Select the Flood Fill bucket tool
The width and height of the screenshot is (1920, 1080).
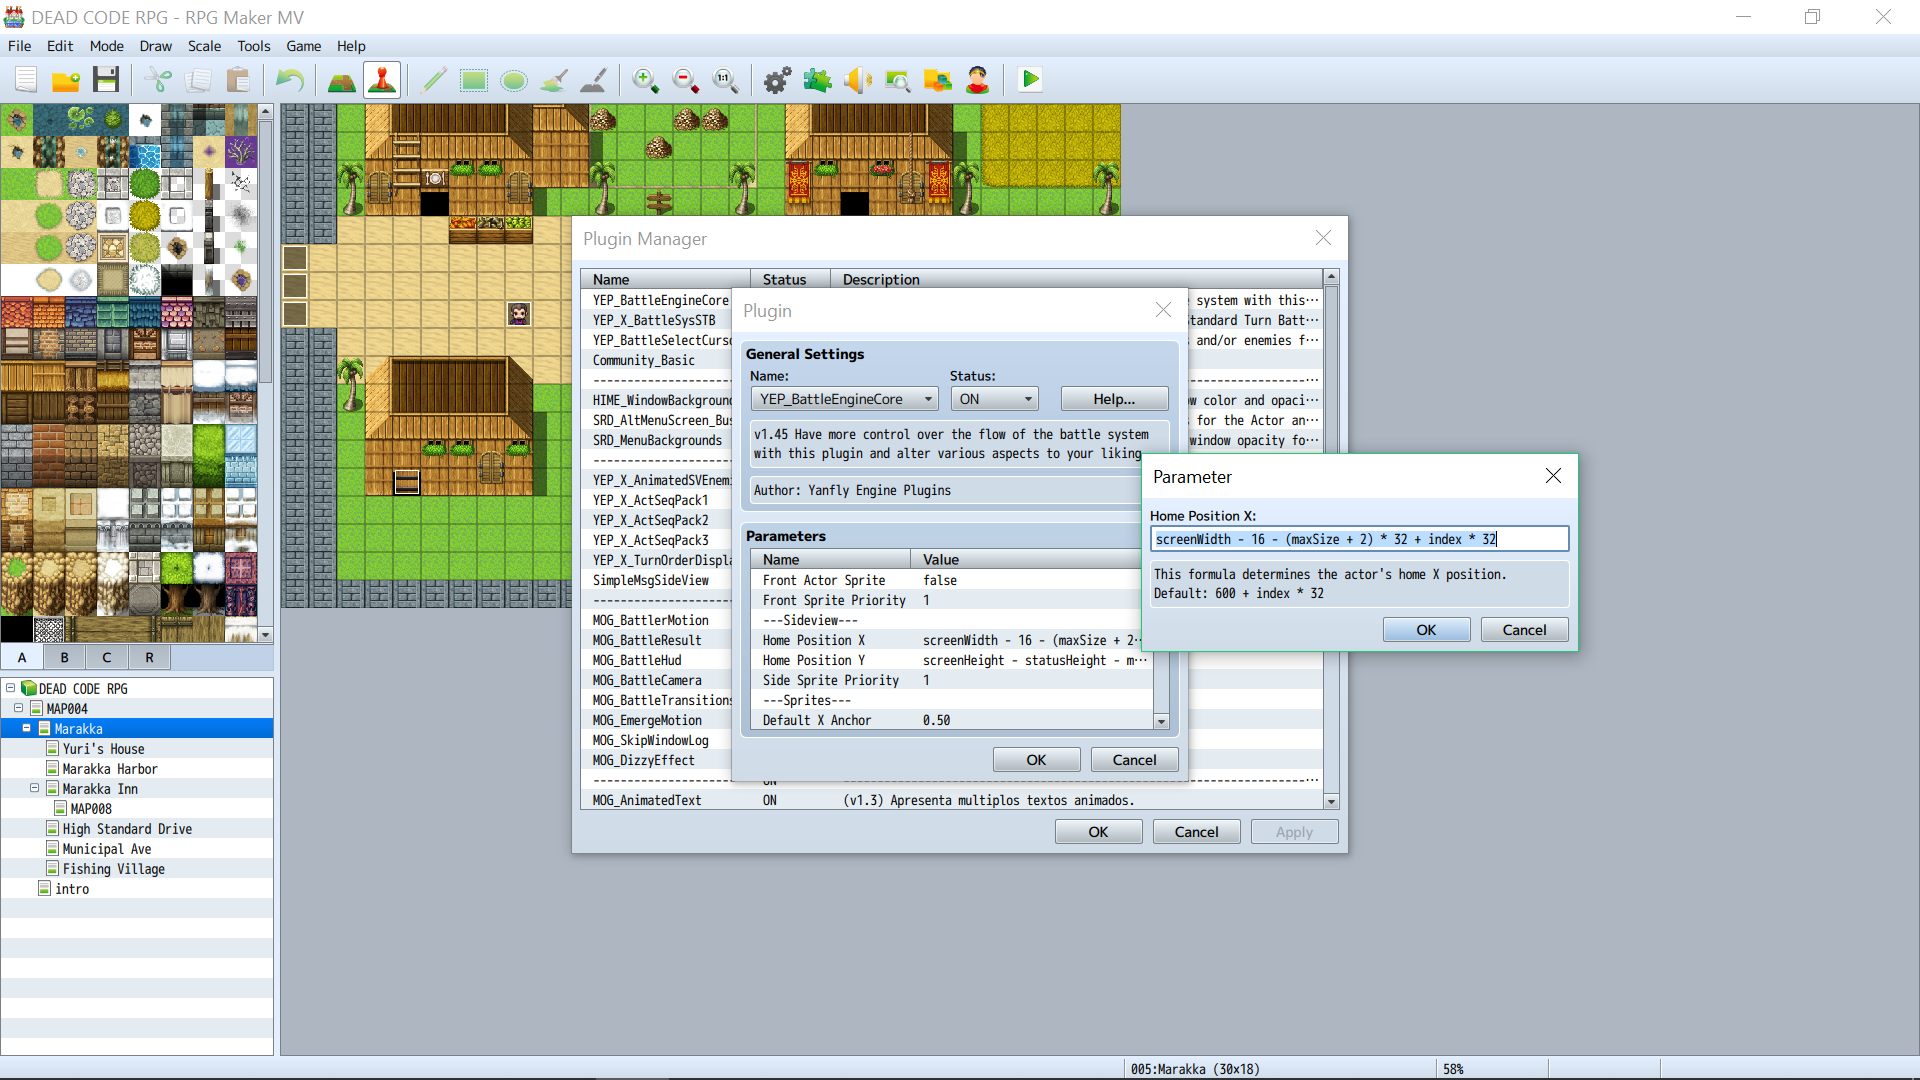tap(554, 80)
